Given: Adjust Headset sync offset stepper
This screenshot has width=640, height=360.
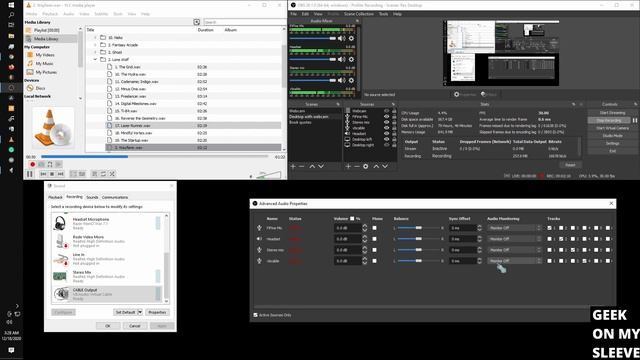Looking at the screenshot, I should click(x=480, y=239).
